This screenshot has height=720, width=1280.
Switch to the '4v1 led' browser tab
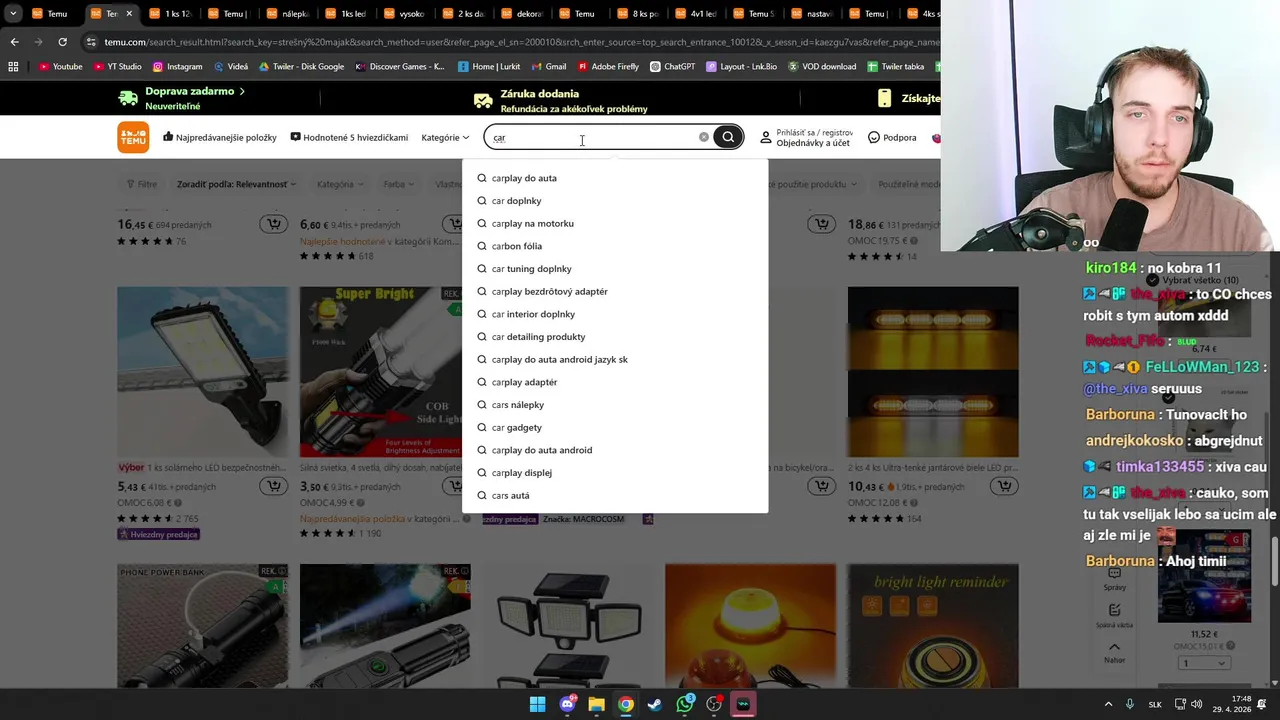click(695, 14)
